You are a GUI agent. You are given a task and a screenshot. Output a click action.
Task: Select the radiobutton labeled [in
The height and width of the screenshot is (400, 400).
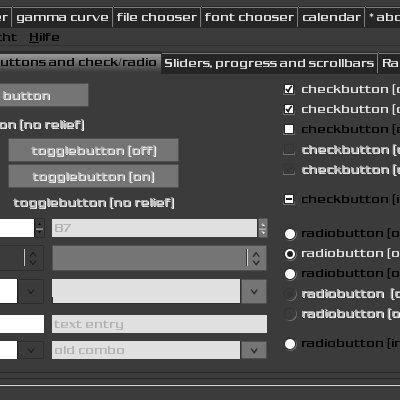(290, 344)
